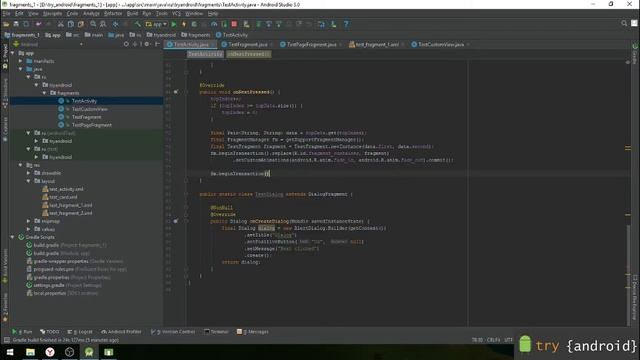Open test_card.xml in layout folder
Viewport: 640px width, 360px height.
point(63,197)
